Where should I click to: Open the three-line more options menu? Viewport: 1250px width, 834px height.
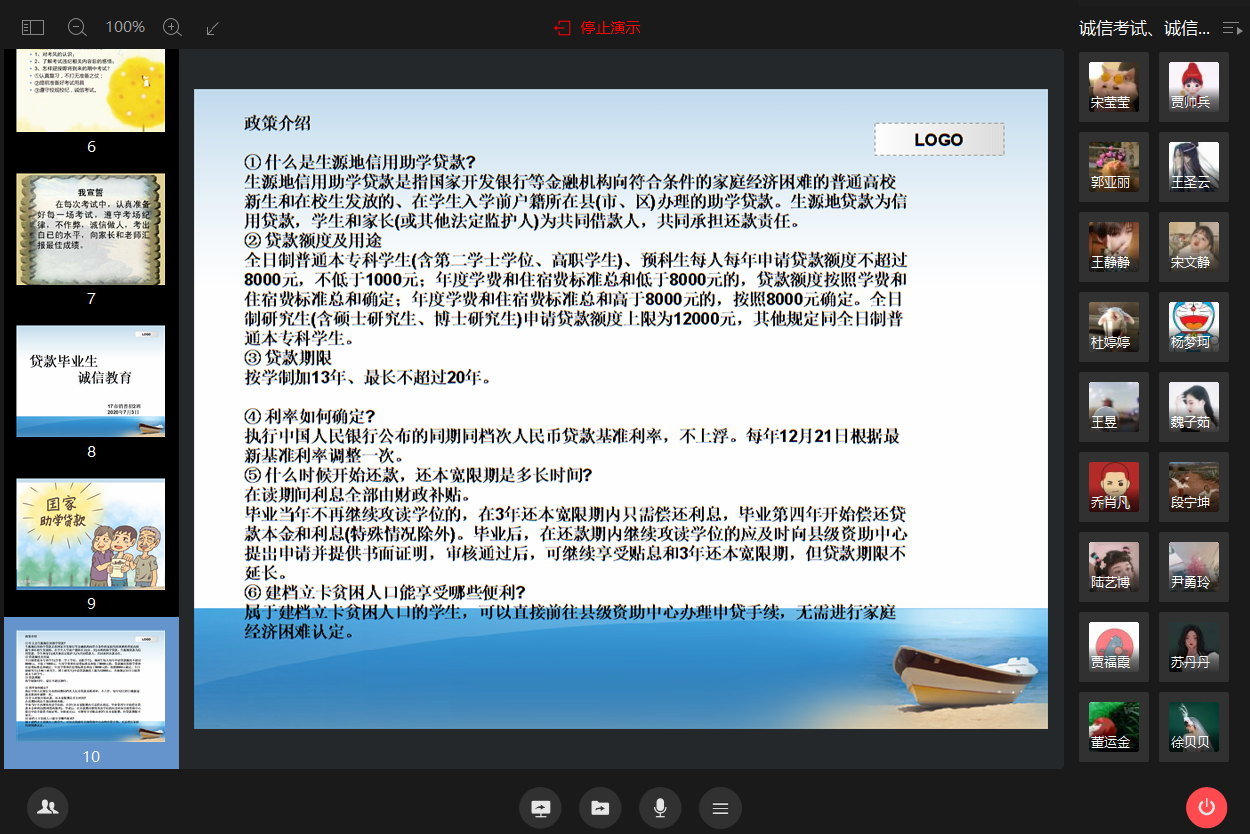720,808
